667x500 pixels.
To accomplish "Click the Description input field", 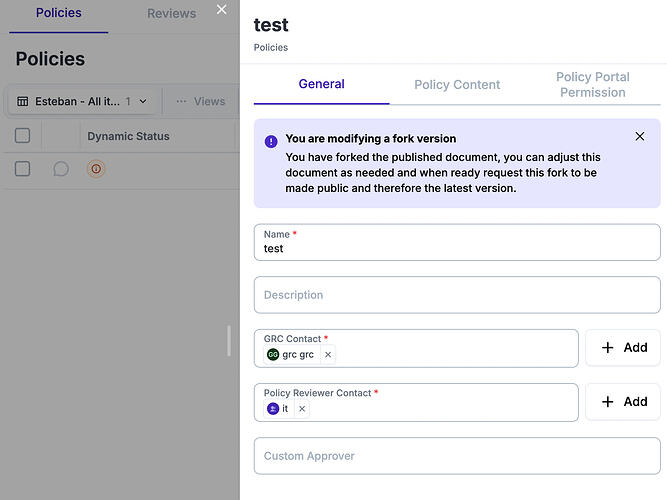I will [x=457, y=295].
